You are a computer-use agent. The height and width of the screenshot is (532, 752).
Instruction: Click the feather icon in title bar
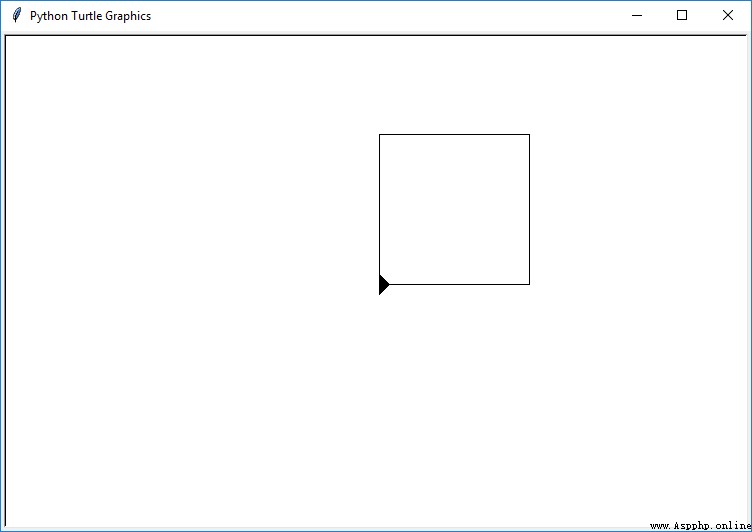tap(17, 15)
